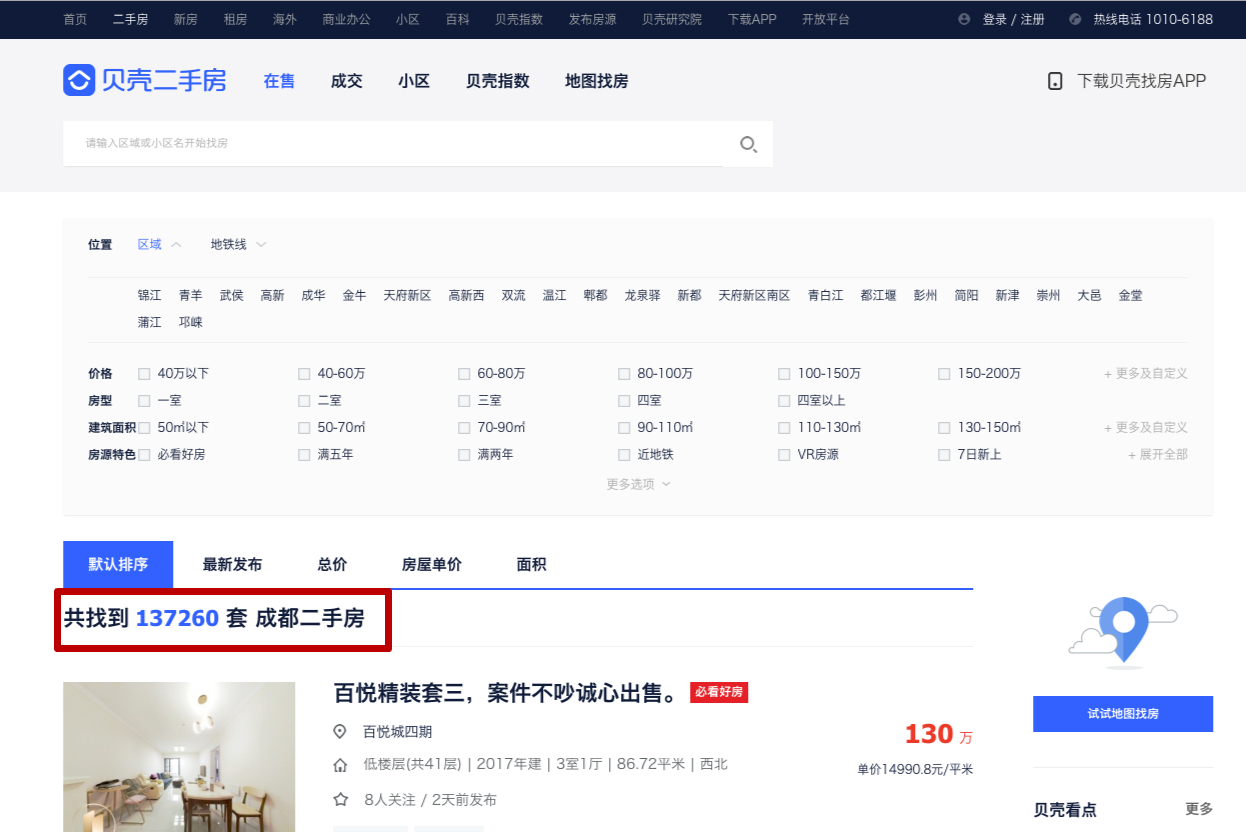This screenshot has height=832, width=1246.
Task: Expand 展开全部 house features
Action: (x=1158, y=455)
